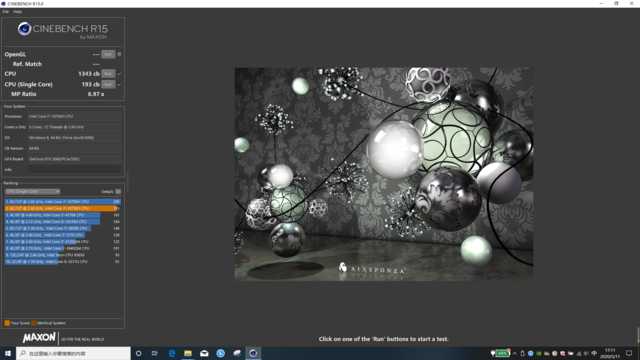
Task: Click the Processor info row
Action: point(62,116)
